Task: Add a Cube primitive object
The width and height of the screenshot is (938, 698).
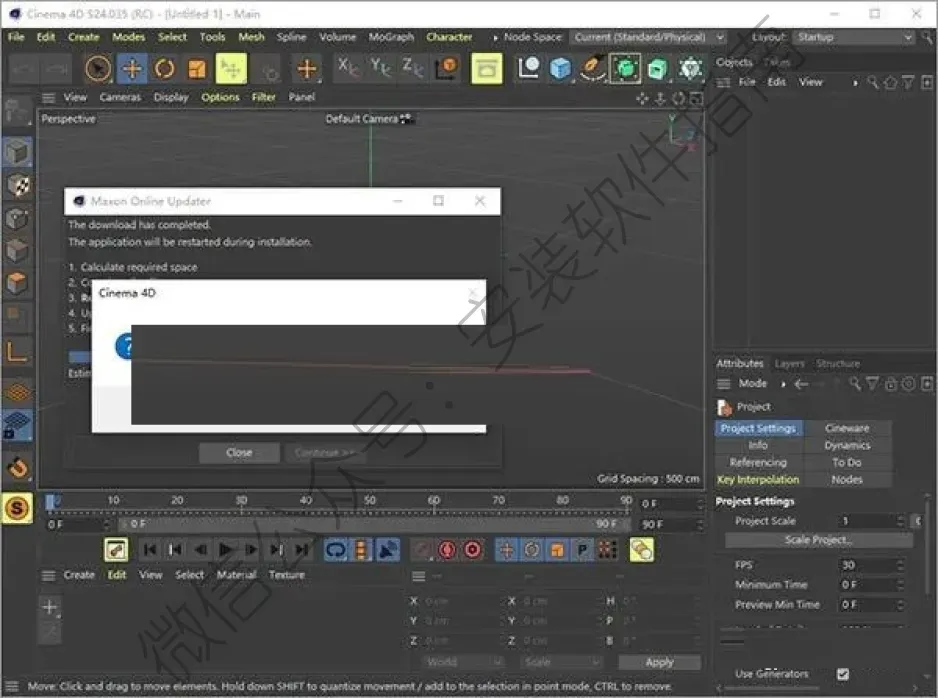Action: point(561,68)
